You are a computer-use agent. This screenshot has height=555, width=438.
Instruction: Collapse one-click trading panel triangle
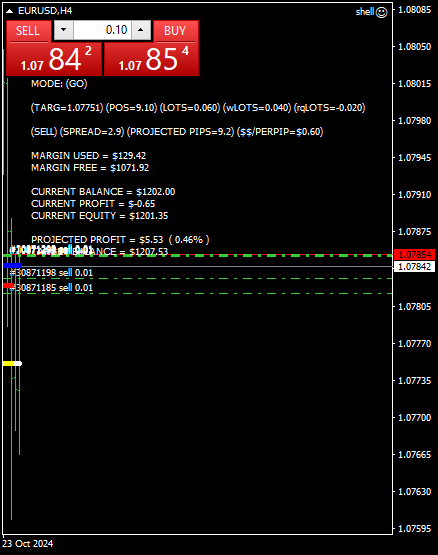10,11
